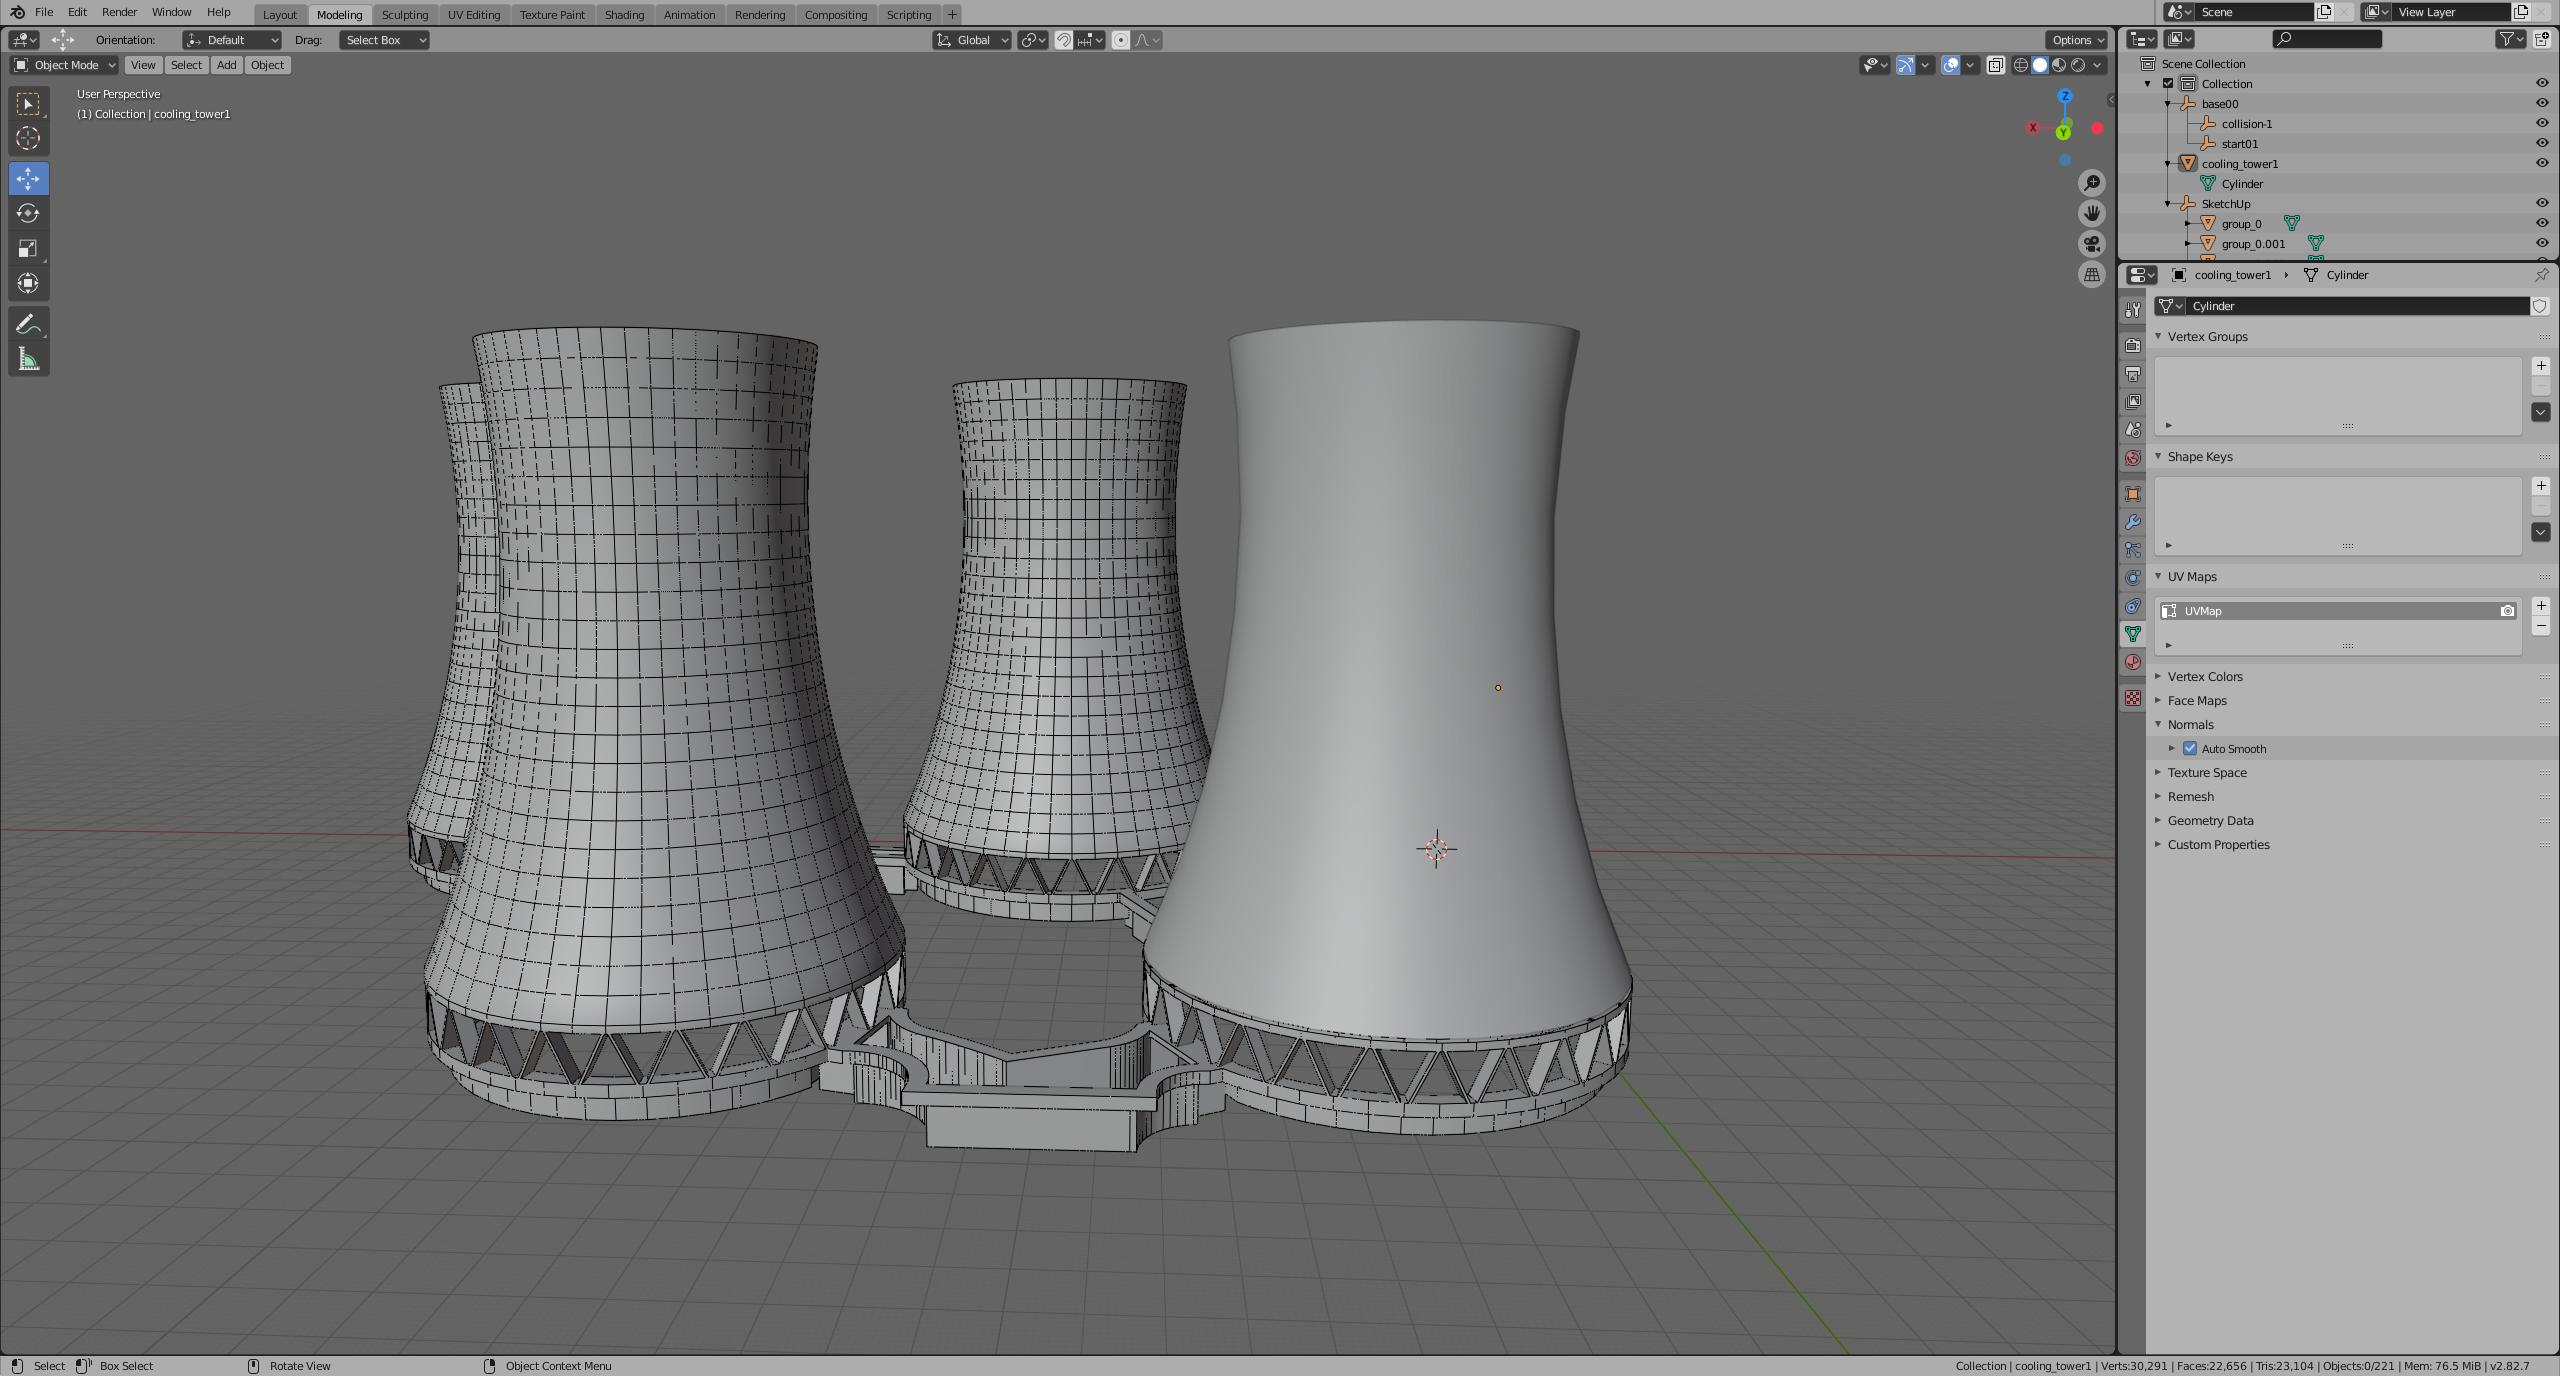Open the Texture properties tab

coord(2133,697)
